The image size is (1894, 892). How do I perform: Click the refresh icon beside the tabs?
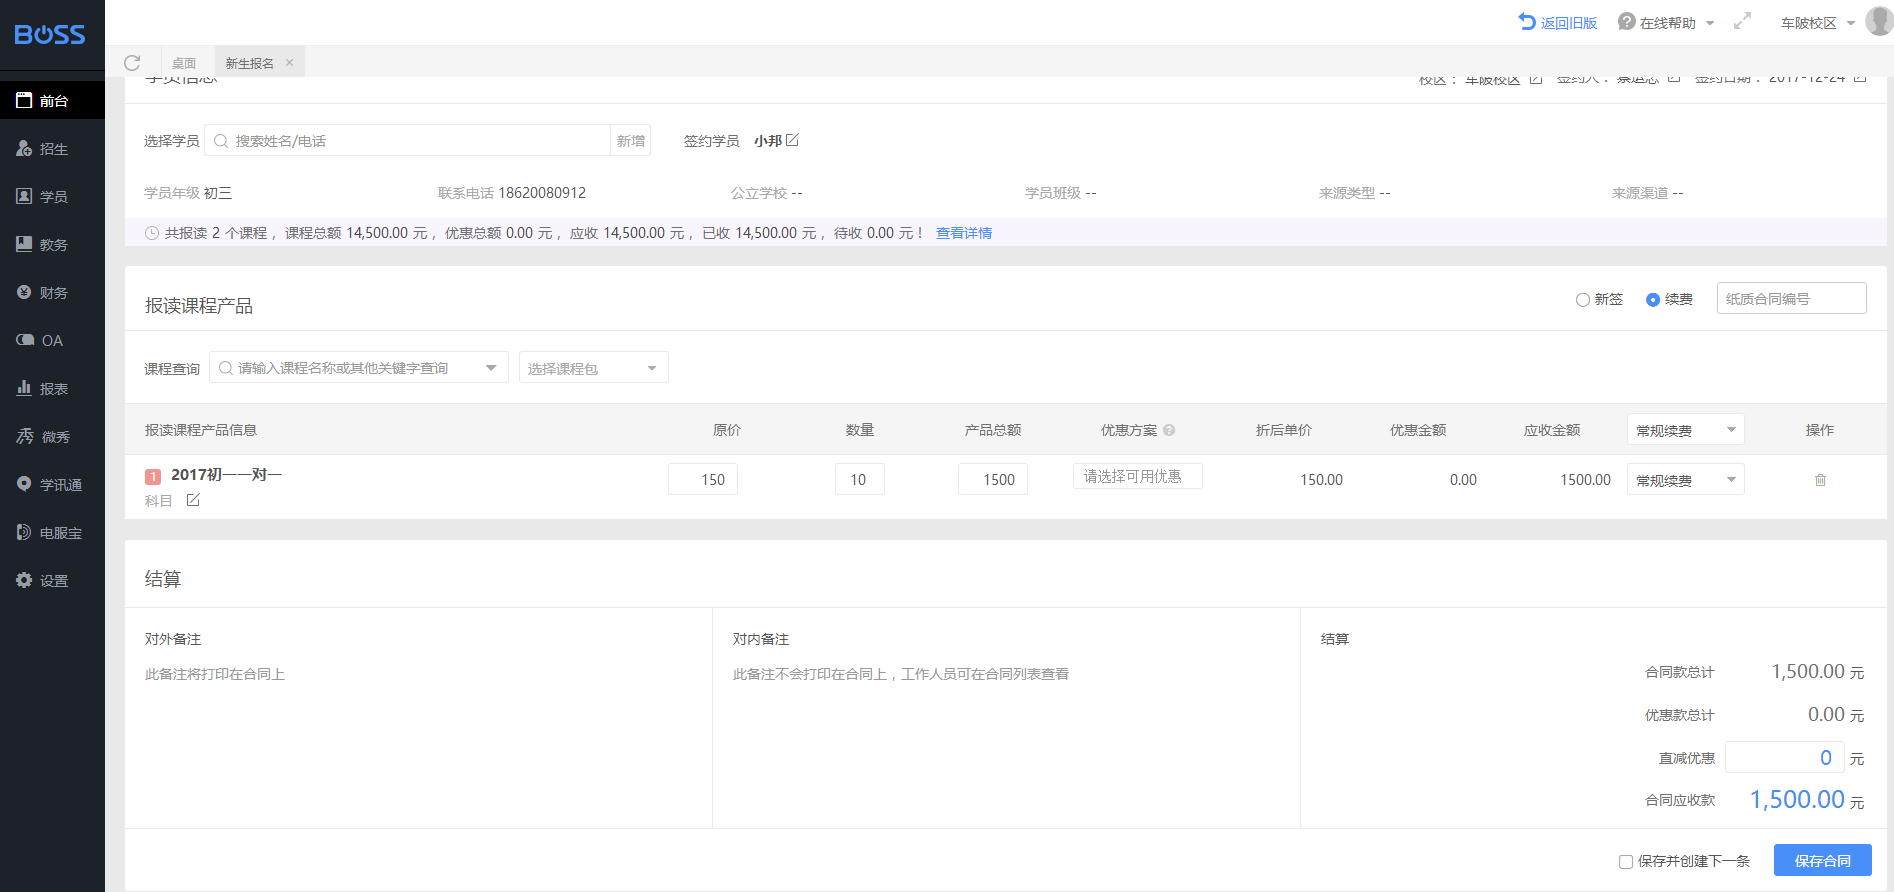click(132, 63)
